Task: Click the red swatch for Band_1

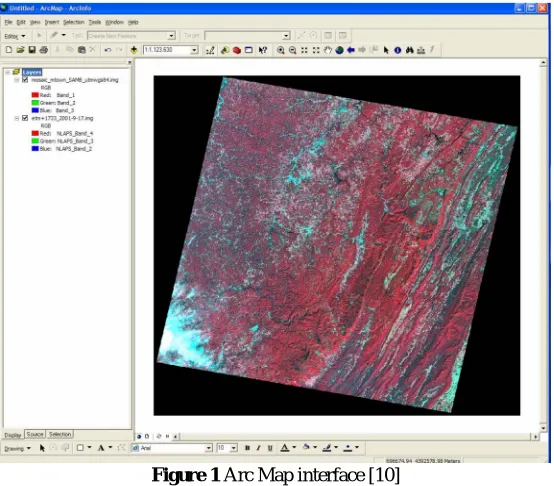Action: point(35,95)
